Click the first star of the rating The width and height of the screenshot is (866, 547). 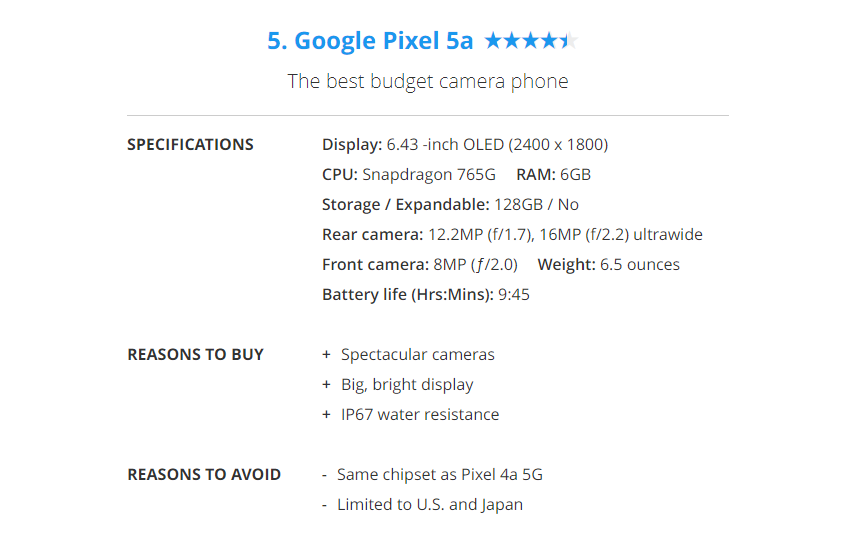(x=493, y=41)
